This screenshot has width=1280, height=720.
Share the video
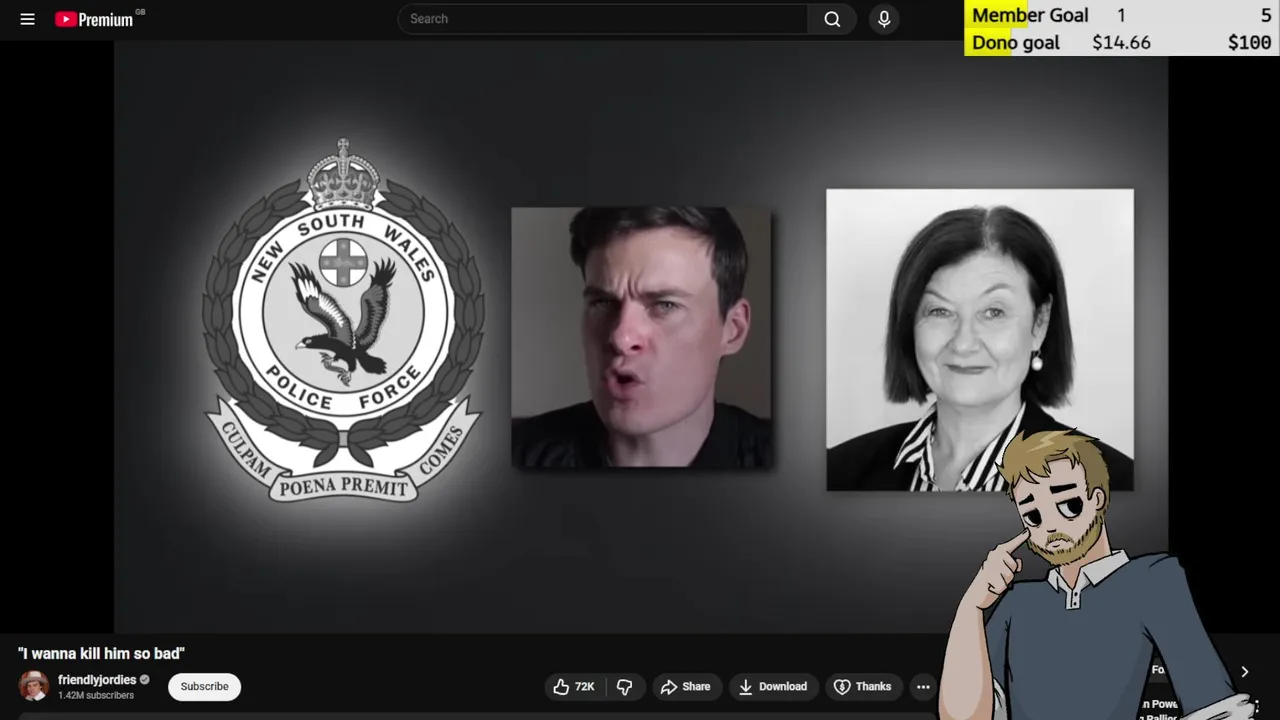[685, 687]
